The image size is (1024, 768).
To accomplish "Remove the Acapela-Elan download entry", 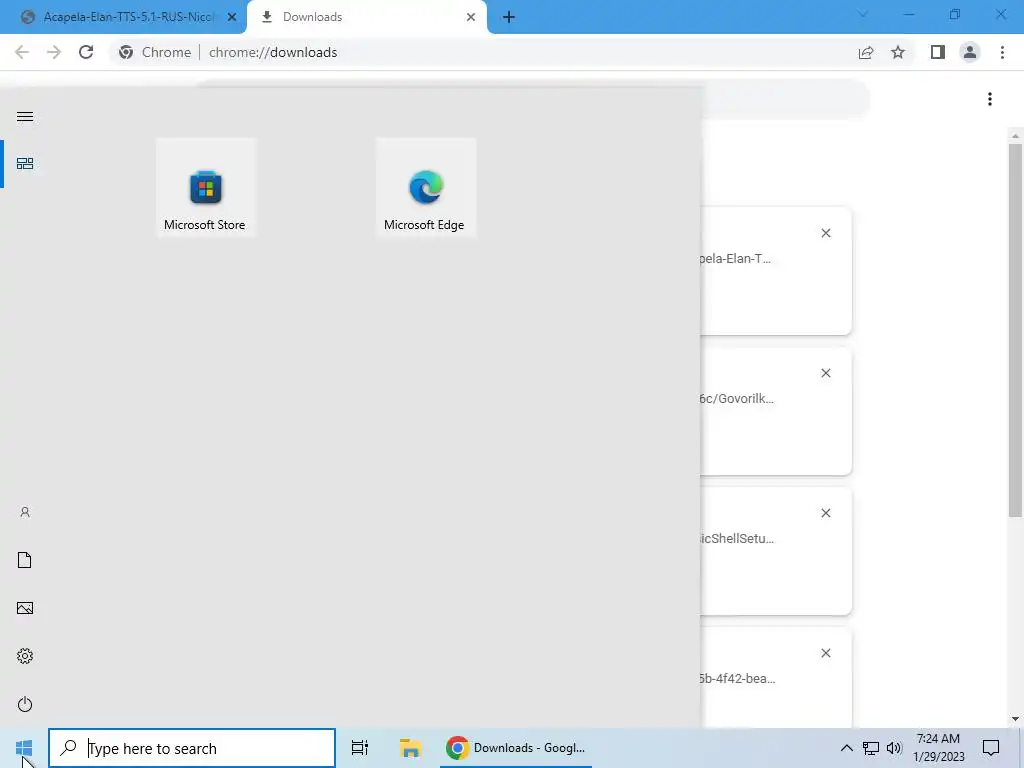I will (825, 233).
